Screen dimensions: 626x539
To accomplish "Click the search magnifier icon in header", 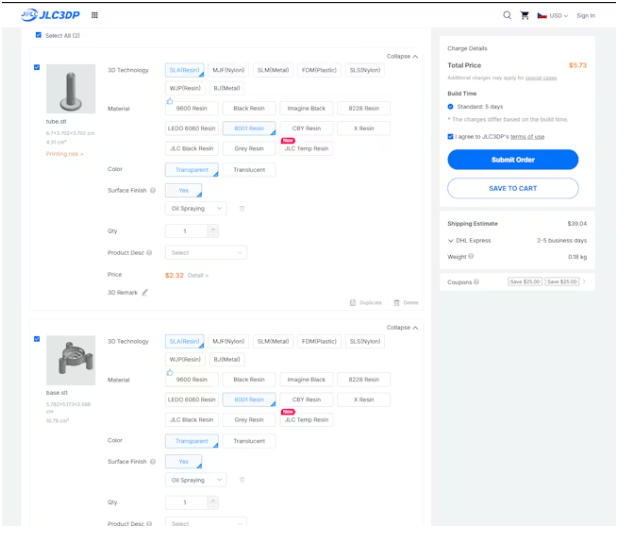I will 507,15.
